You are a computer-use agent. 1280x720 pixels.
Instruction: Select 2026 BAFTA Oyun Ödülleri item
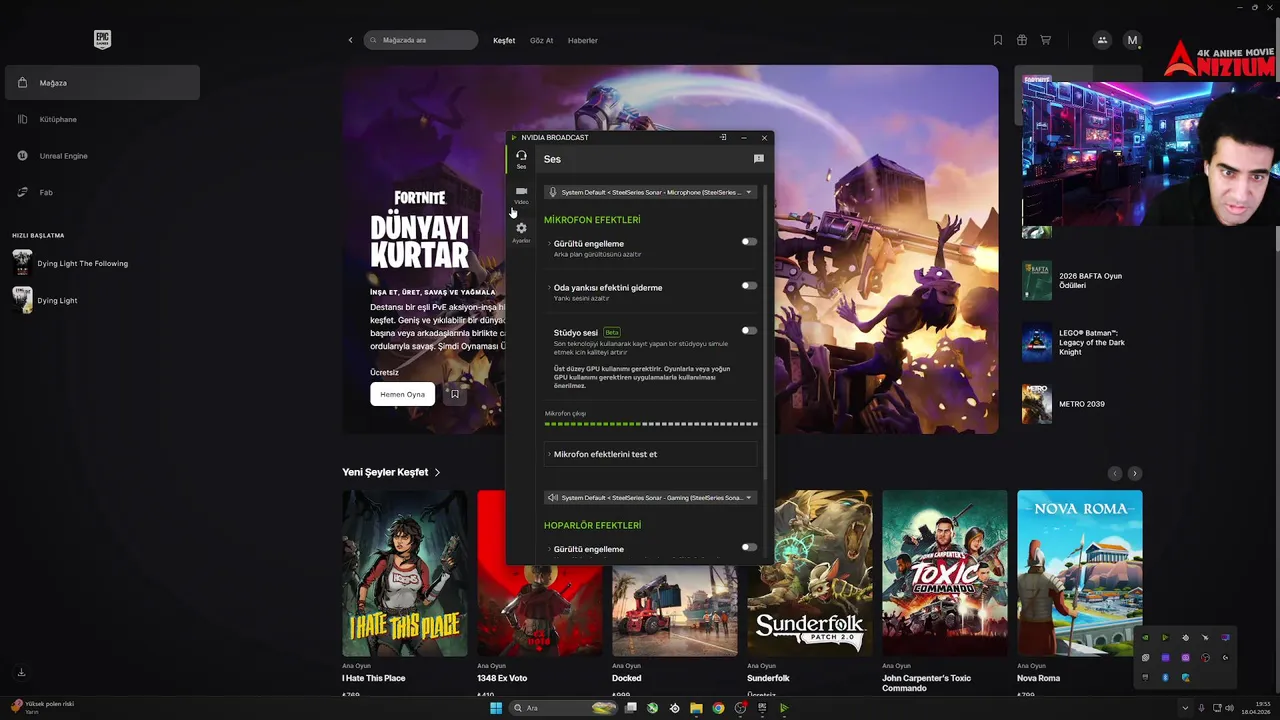point(1080,280)
